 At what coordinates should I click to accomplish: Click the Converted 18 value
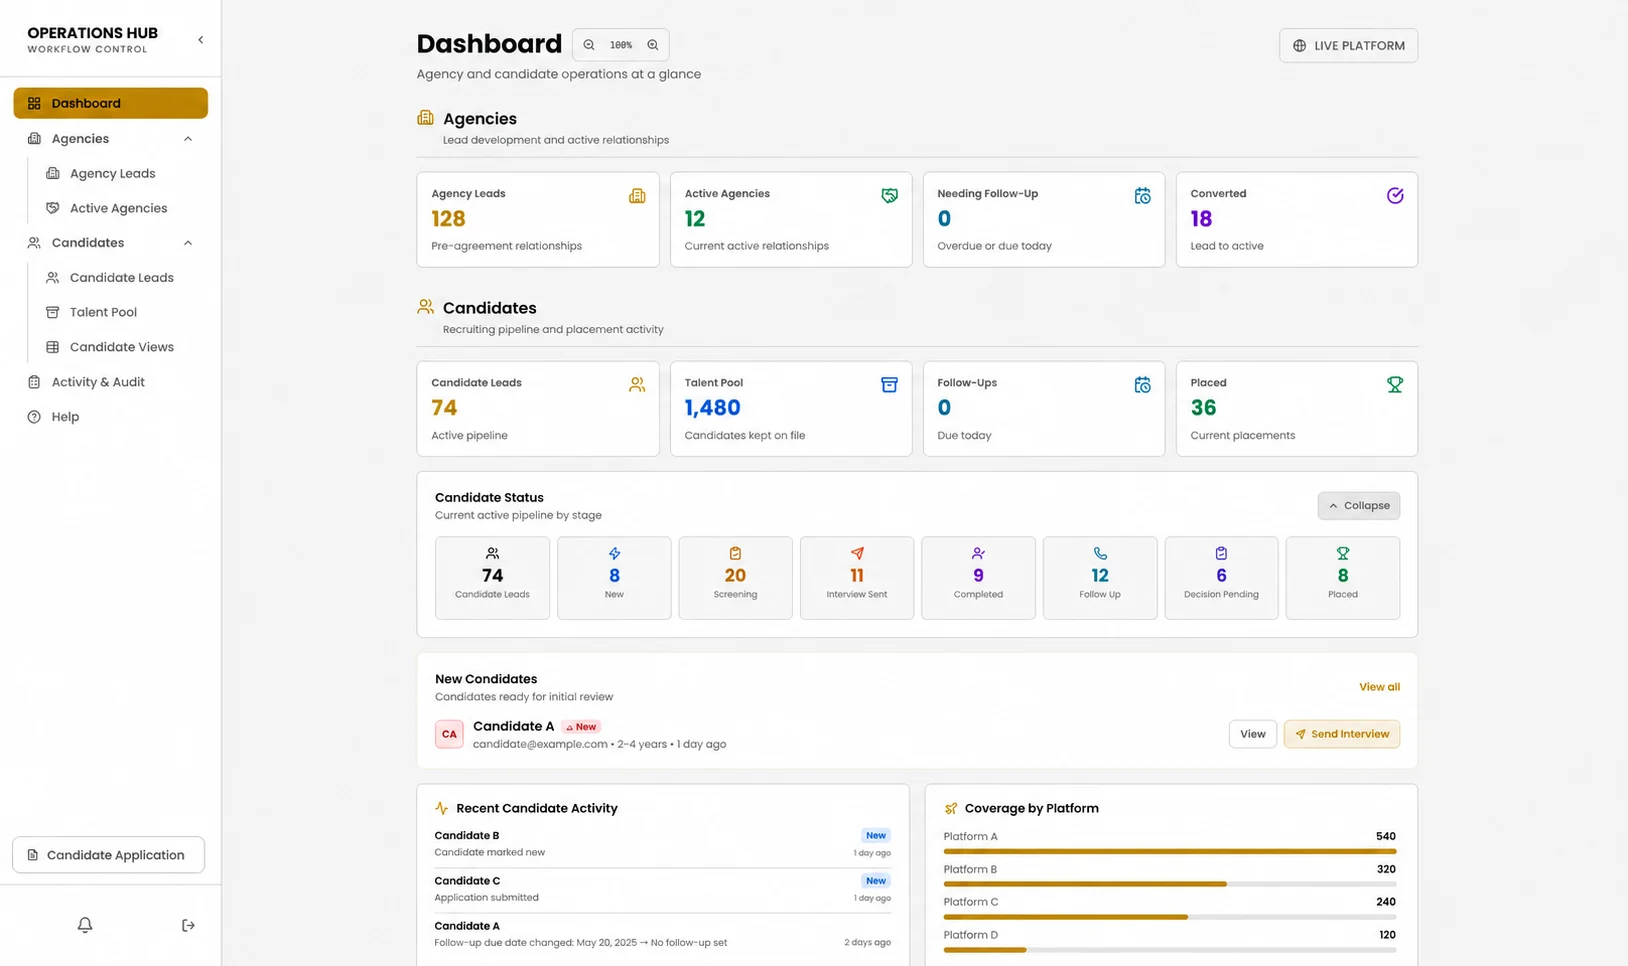[x=1201, y=219]
